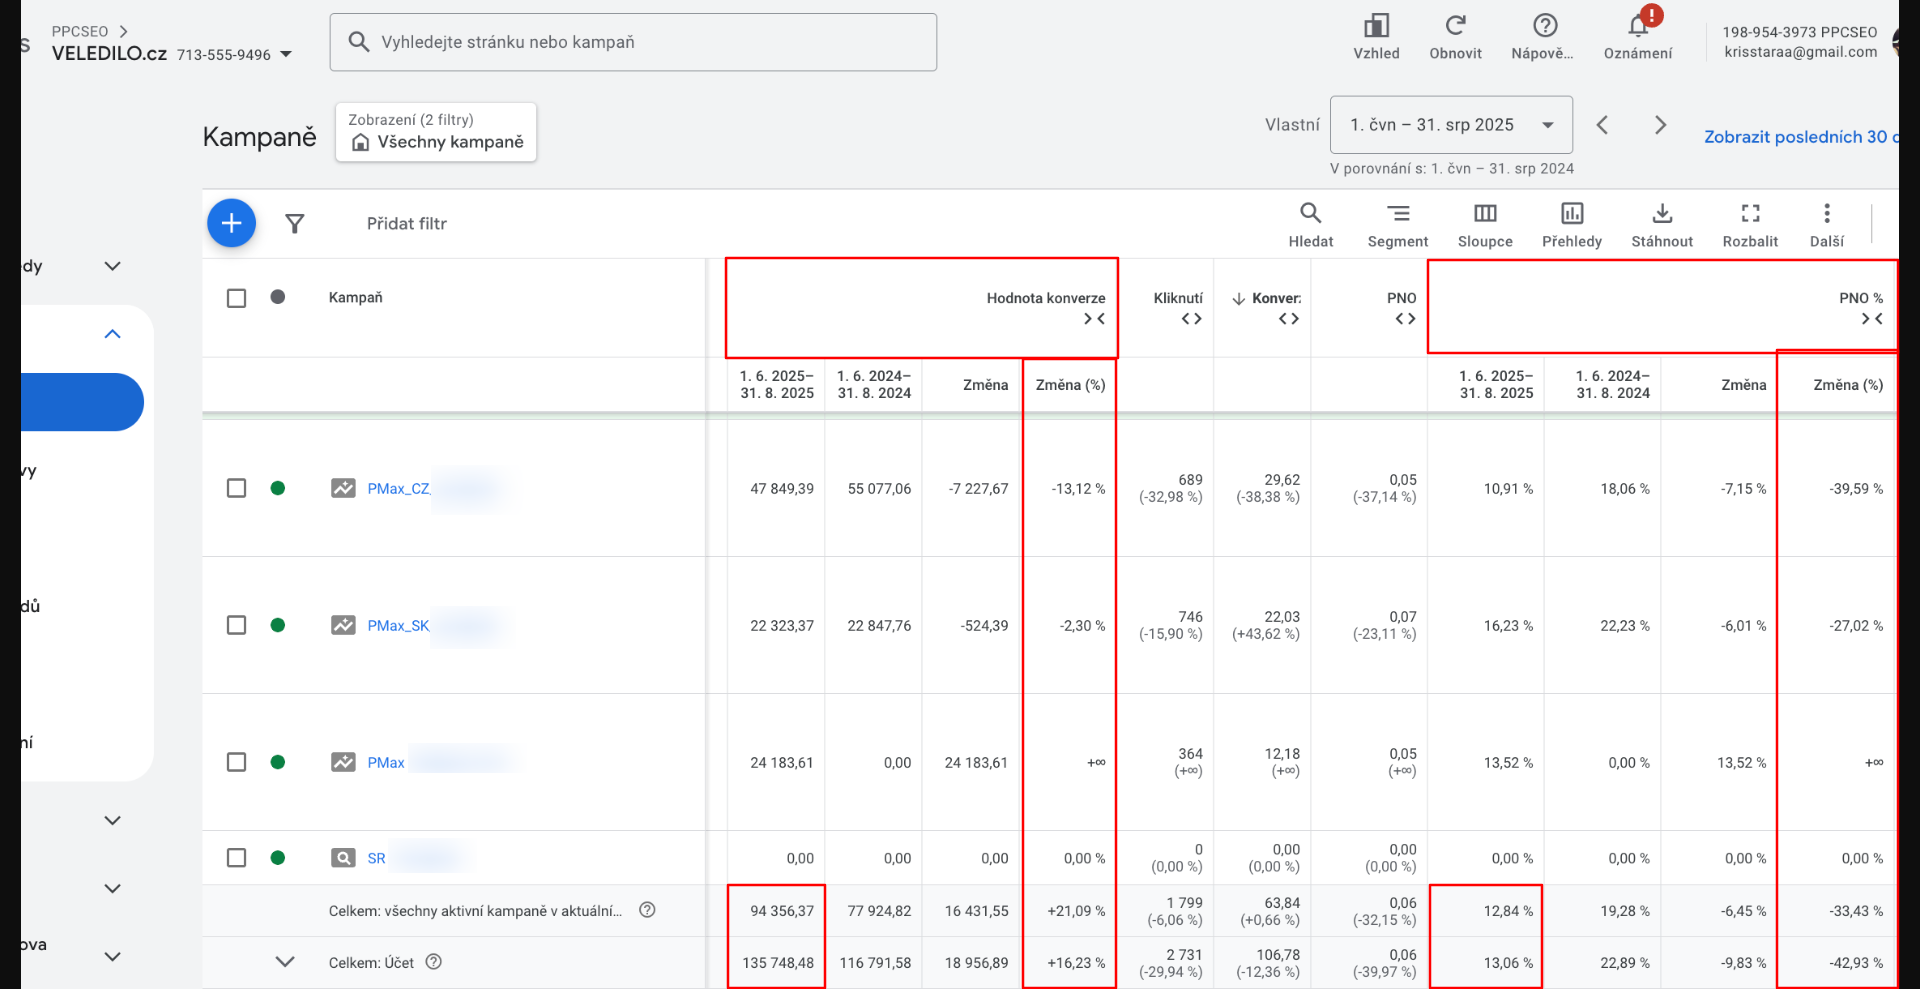Tick the PMax_SK campaign checkbox
The width and height of the screenshot is (1920, 989).
(x=236, y=625)
